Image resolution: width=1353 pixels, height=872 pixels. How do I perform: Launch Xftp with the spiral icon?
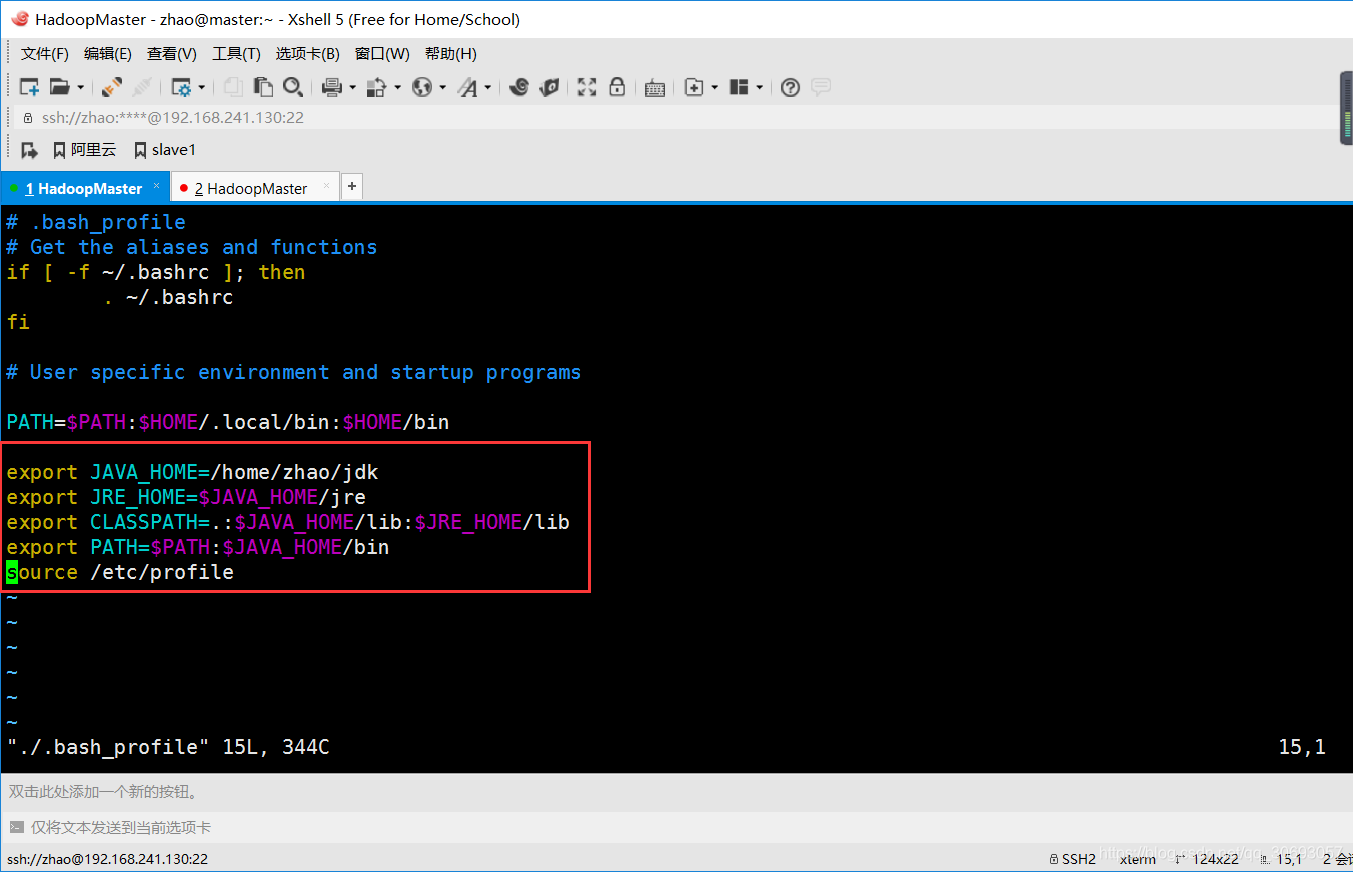click(518, 87)
